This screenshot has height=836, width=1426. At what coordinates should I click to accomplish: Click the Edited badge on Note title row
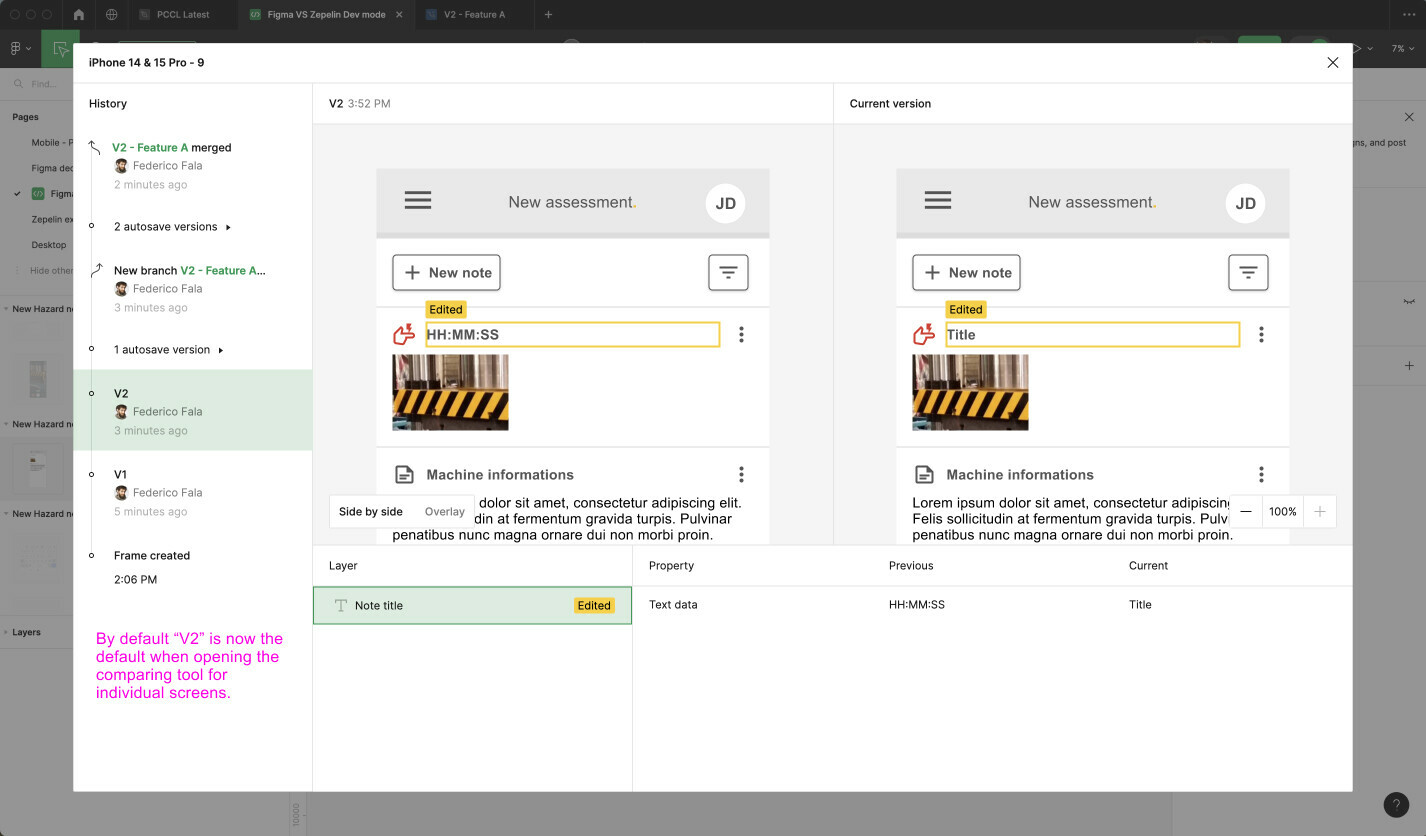point(593,605)
